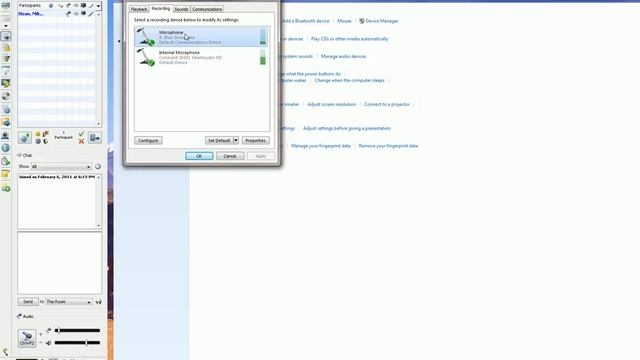Select the Microphone default communications device

tap(202, 37)
